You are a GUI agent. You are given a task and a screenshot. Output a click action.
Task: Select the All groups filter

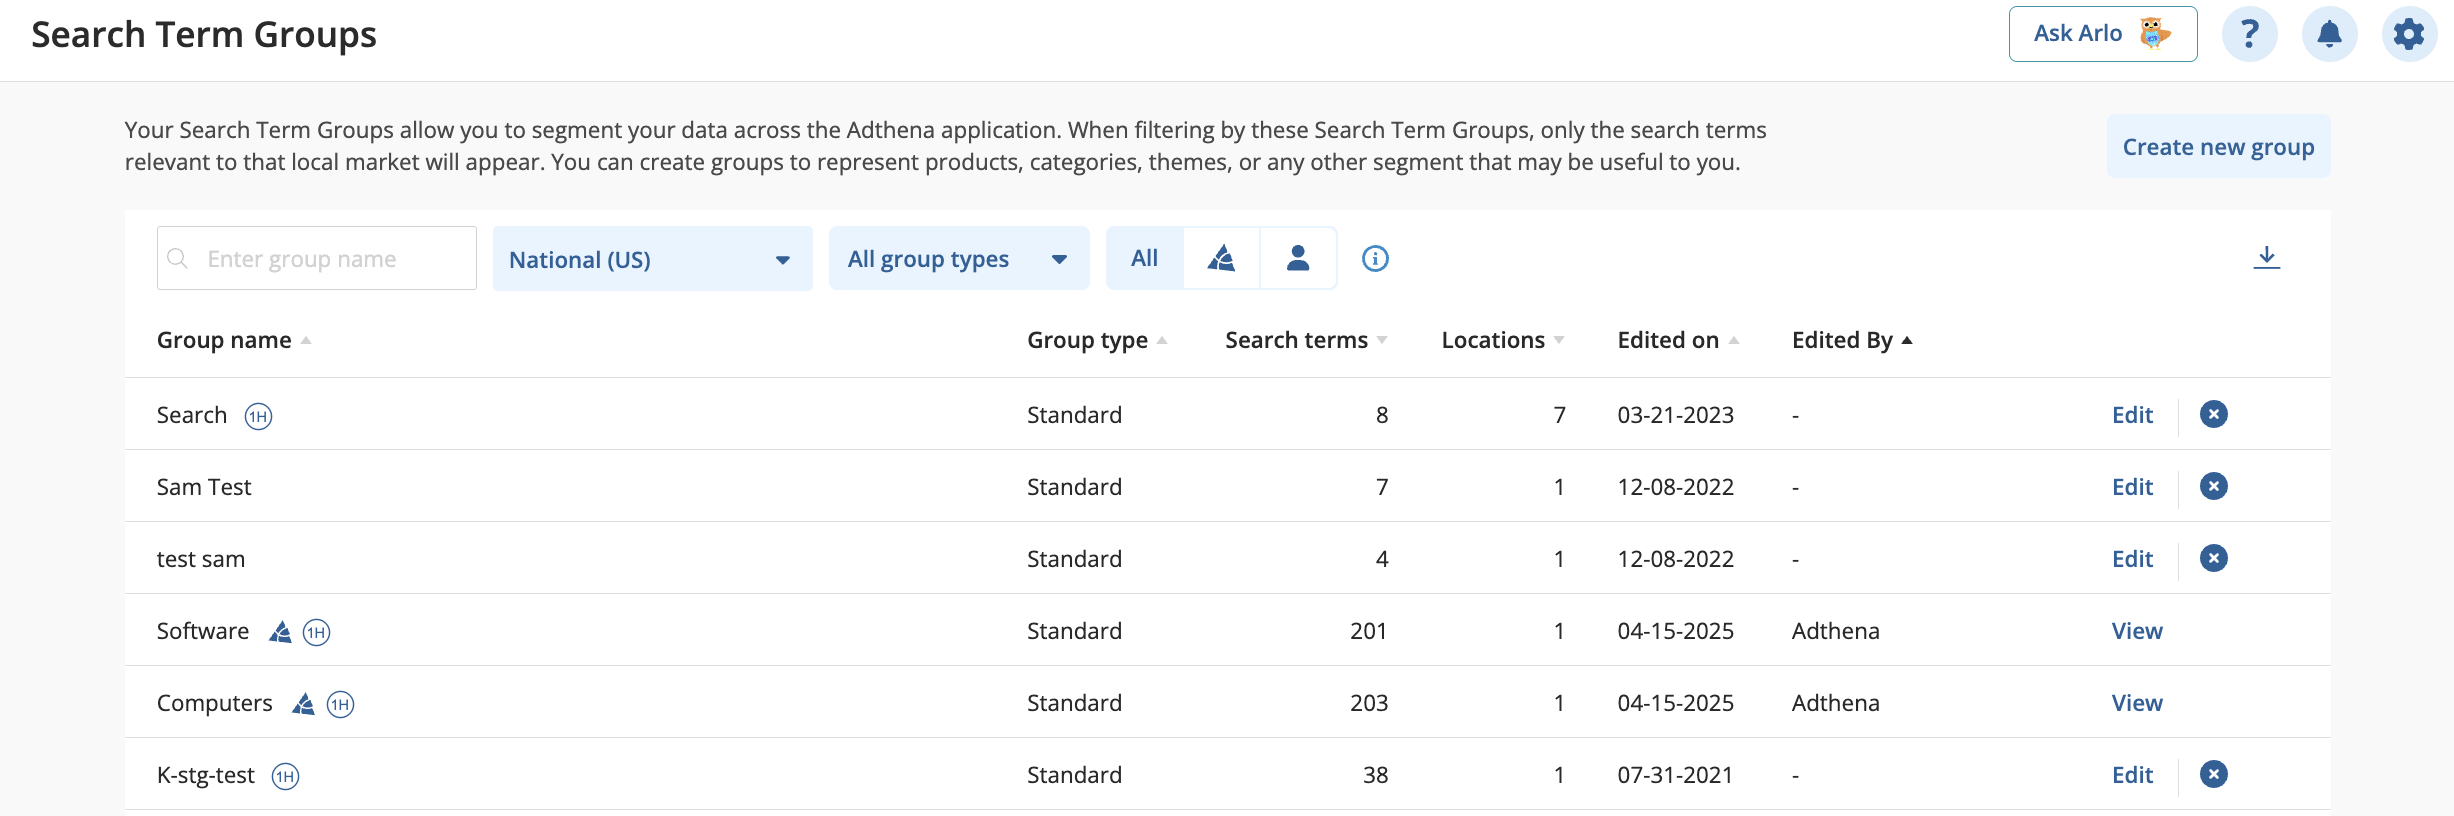click(1144, 258)
